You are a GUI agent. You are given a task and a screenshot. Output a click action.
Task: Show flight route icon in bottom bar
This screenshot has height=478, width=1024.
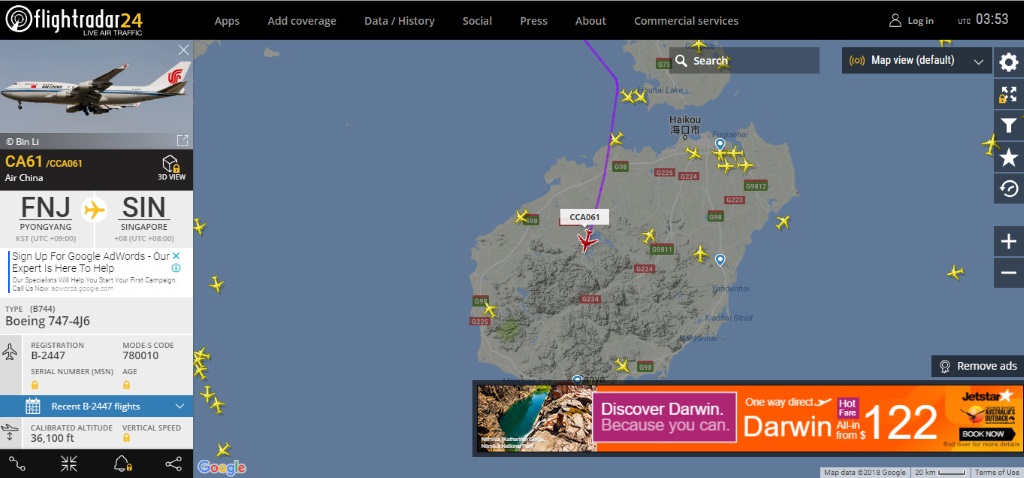click(18, 464)
